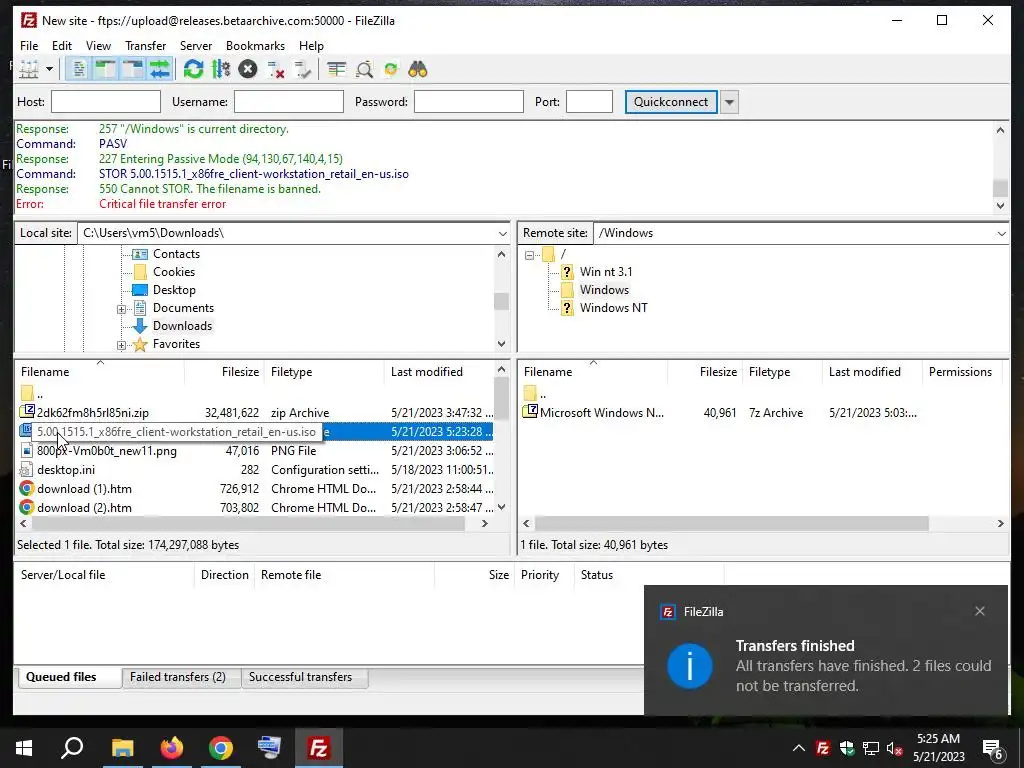
Task: Open the Site Manager dropdown arrow
Action: [x=49, y=69]
